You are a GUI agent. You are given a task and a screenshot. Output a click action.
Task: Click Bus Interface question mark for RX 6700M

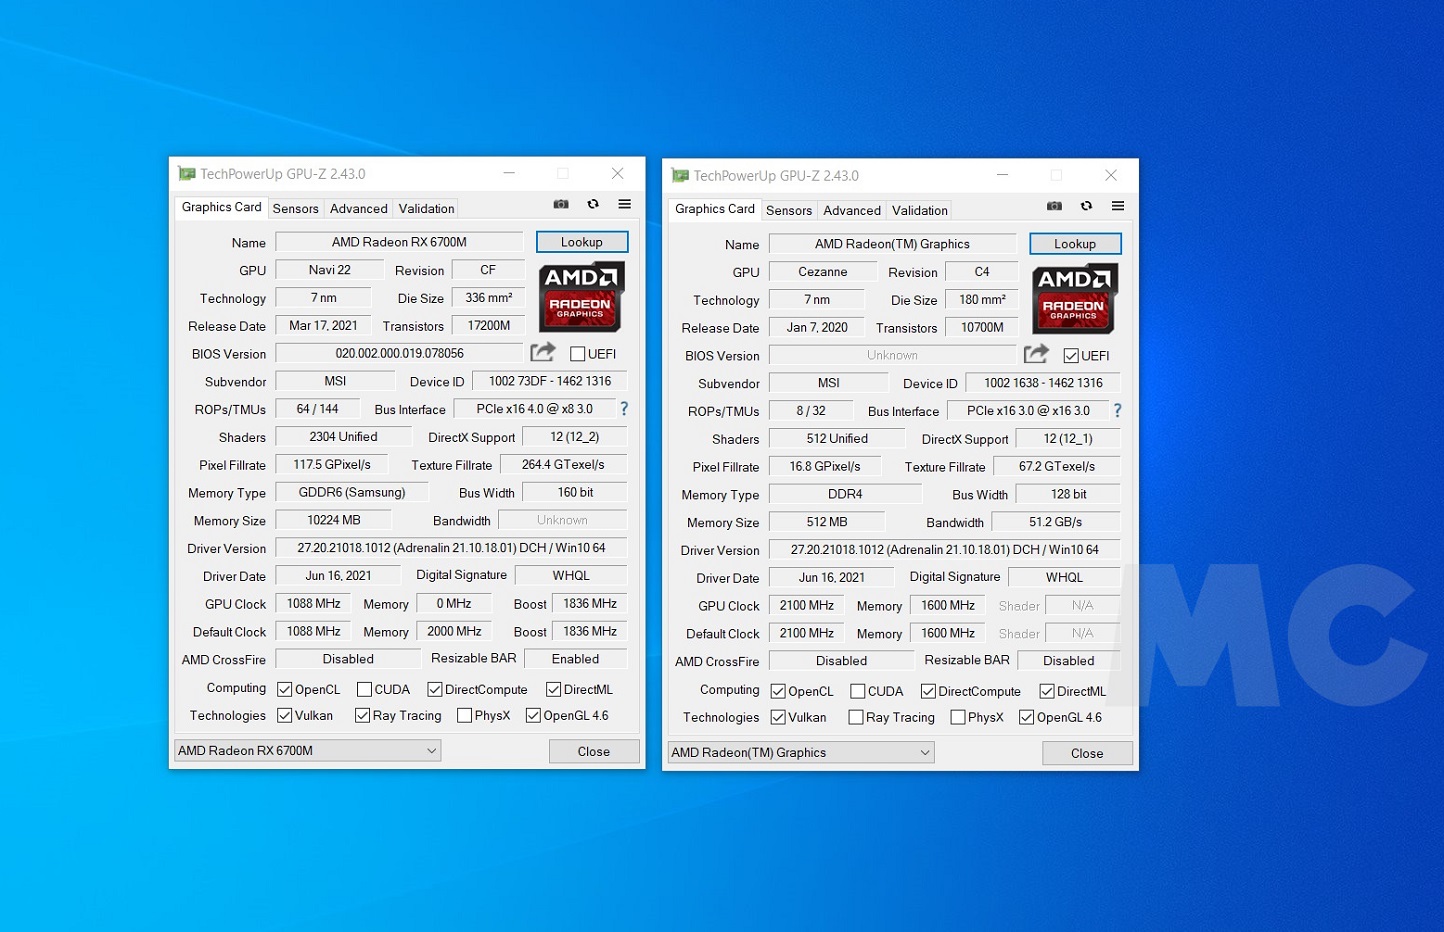click(x=624, y=409)
